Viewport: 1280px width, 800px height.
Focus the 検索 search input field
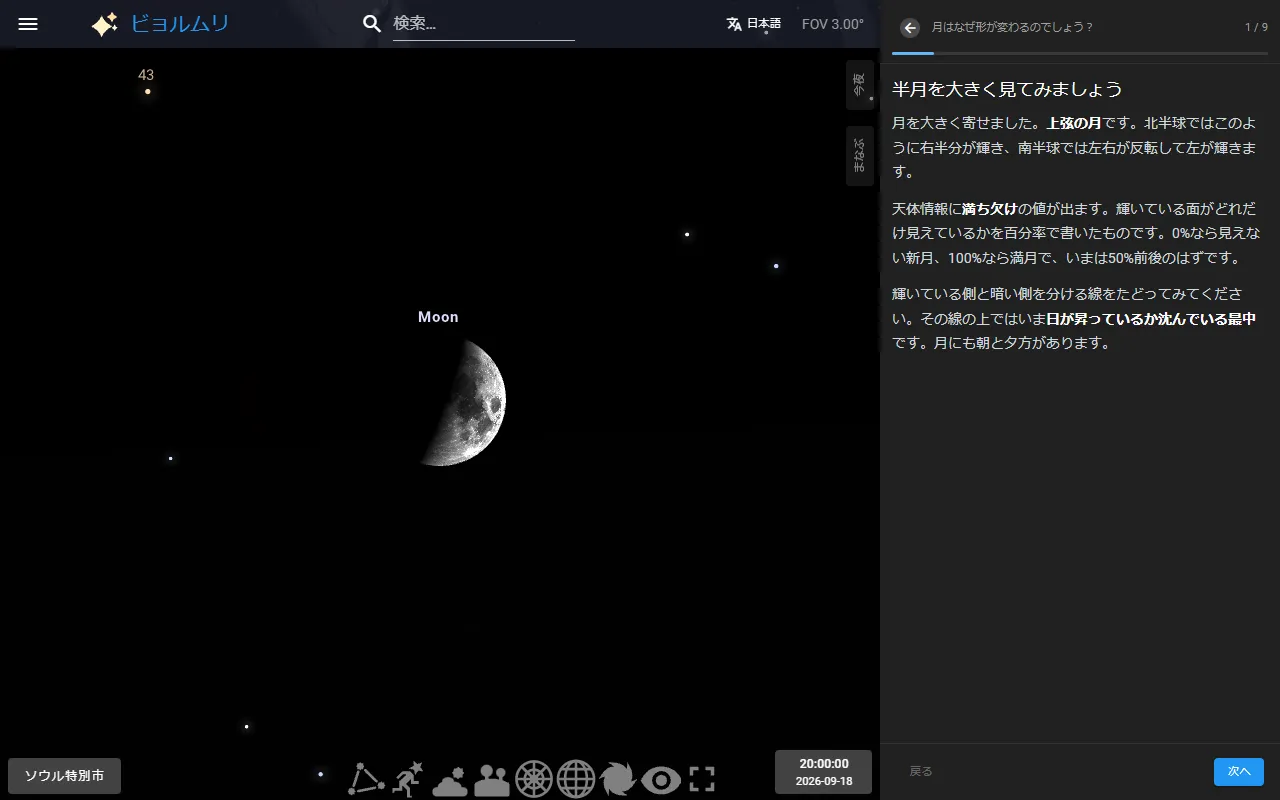[483, 24]
